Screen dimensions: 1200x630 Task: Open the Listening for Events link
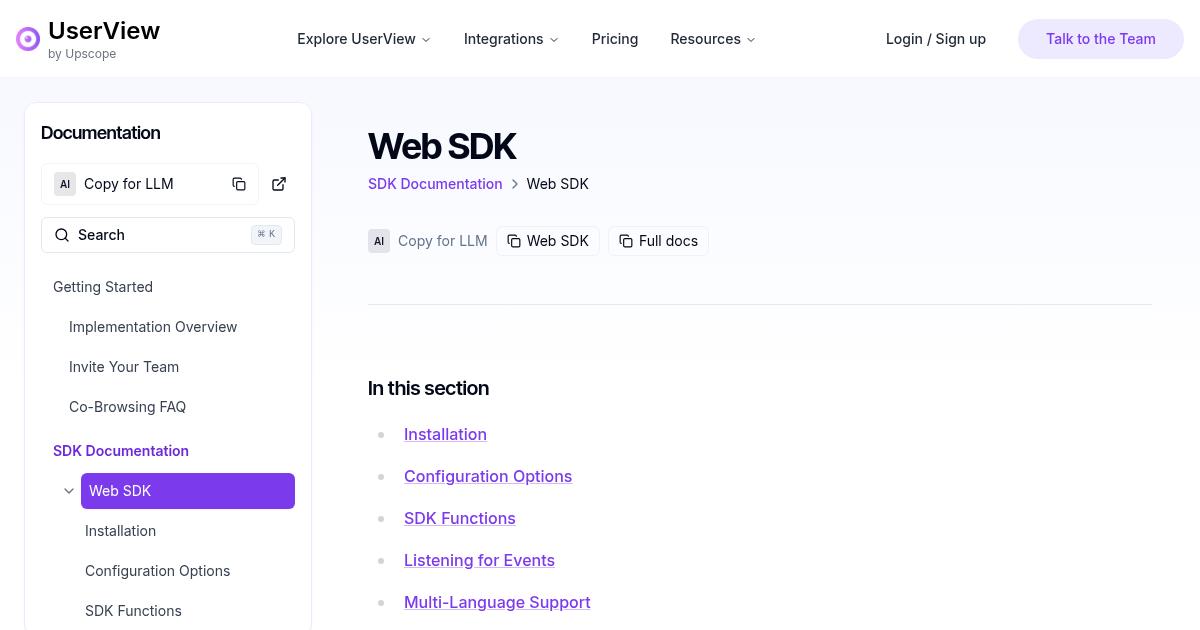point(479,560)
